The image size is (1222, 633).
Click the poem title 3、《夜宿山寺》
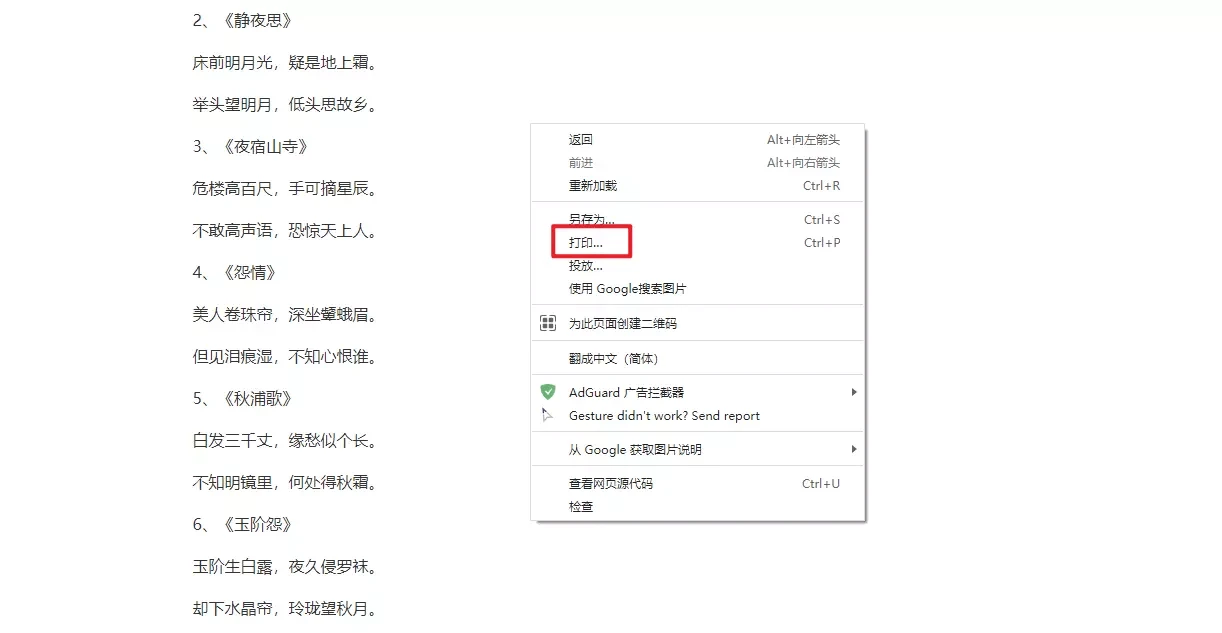tap(250, 146)
